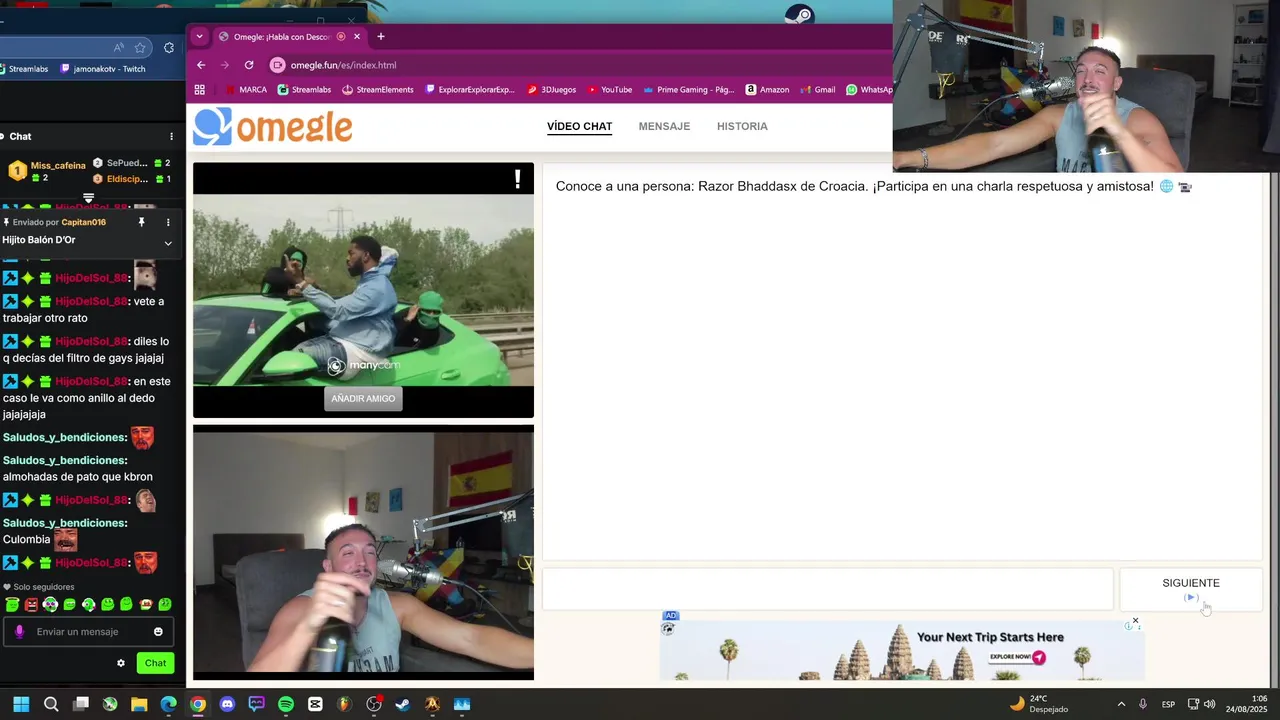Click the camera site-info icon in the address bar
This screenshot has height=720, width=1280.
click(278, 65)
